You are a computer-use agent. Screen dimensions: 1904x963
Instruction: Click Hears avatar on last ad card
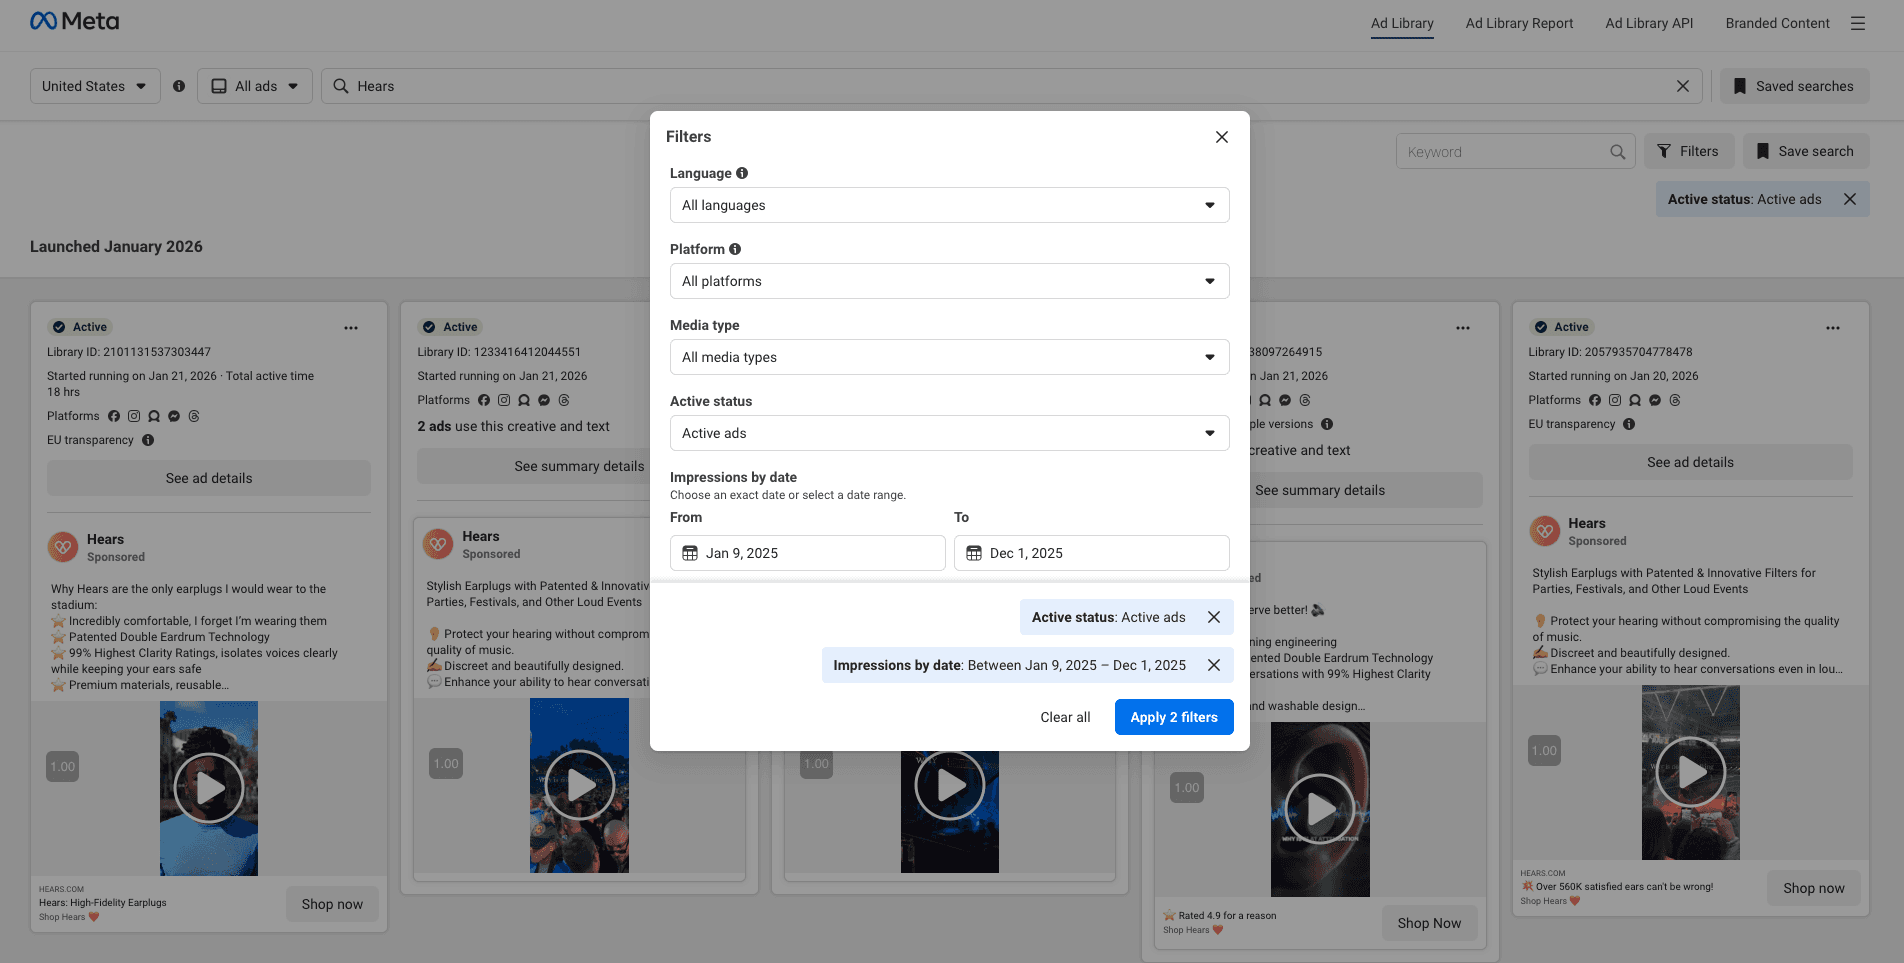1545,531
